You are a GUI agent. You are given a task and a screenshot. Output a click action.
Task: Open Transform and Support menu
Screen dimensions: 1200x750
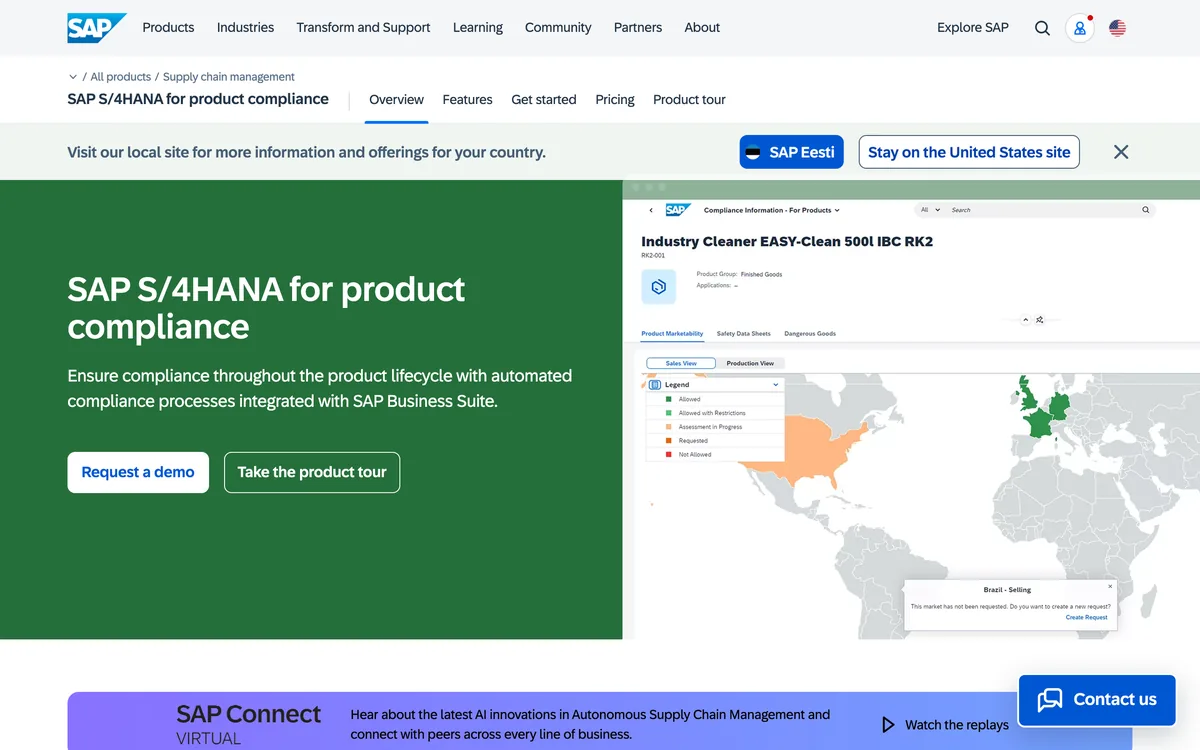(x=363, y=28)
